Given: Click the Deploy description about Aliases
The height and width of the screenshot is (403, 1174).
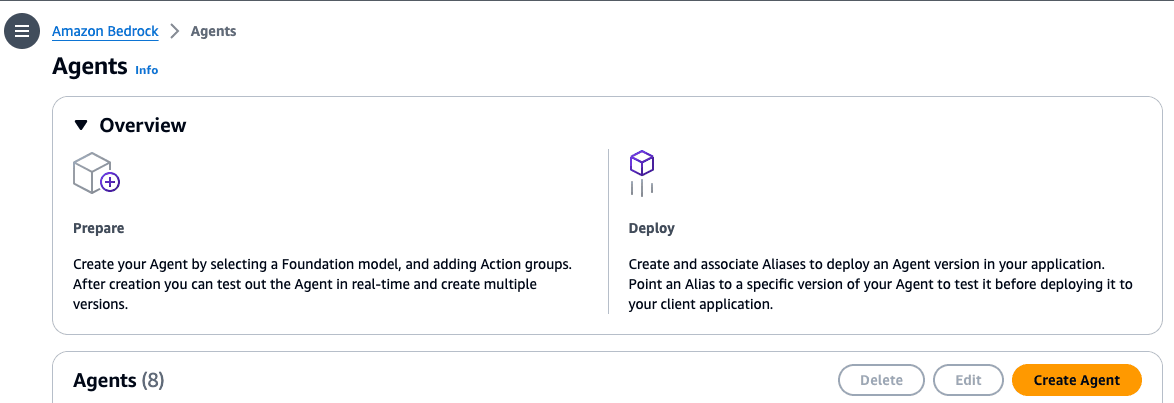Looking at the screenshot, I should (880, 284).
